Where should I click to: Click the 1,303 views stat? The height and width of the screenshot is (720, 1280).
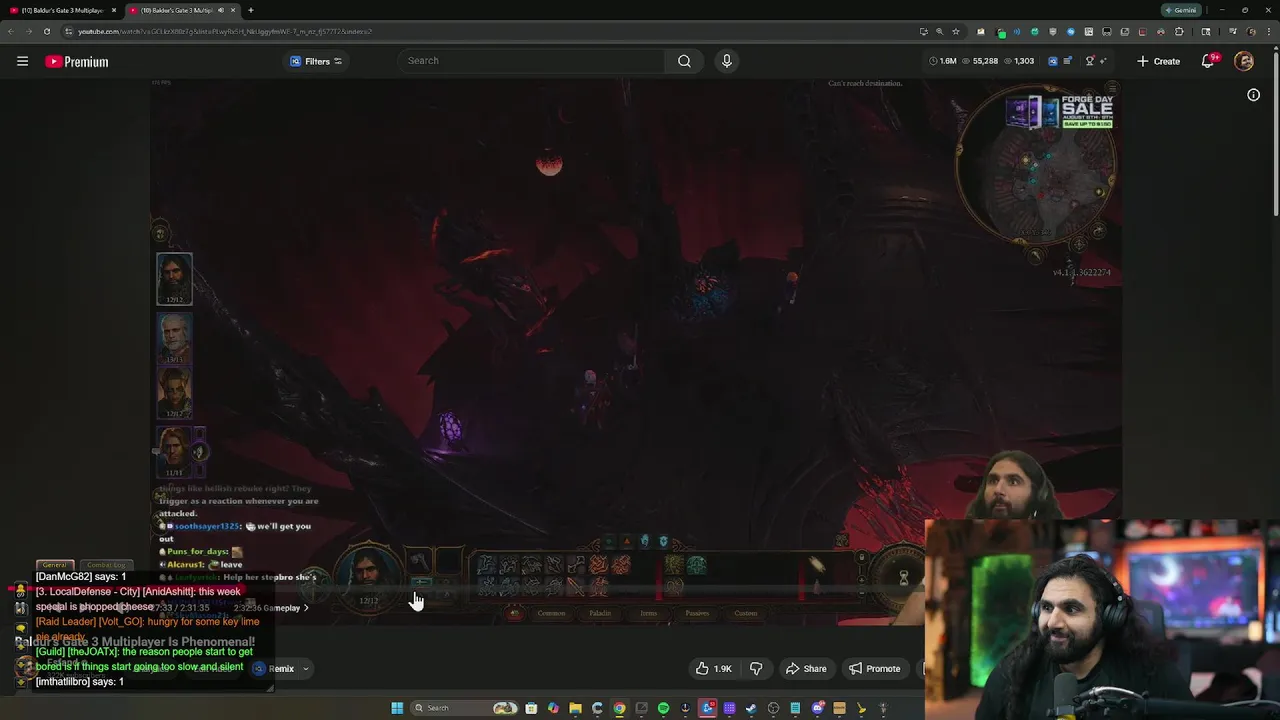tap(1018, 61)
